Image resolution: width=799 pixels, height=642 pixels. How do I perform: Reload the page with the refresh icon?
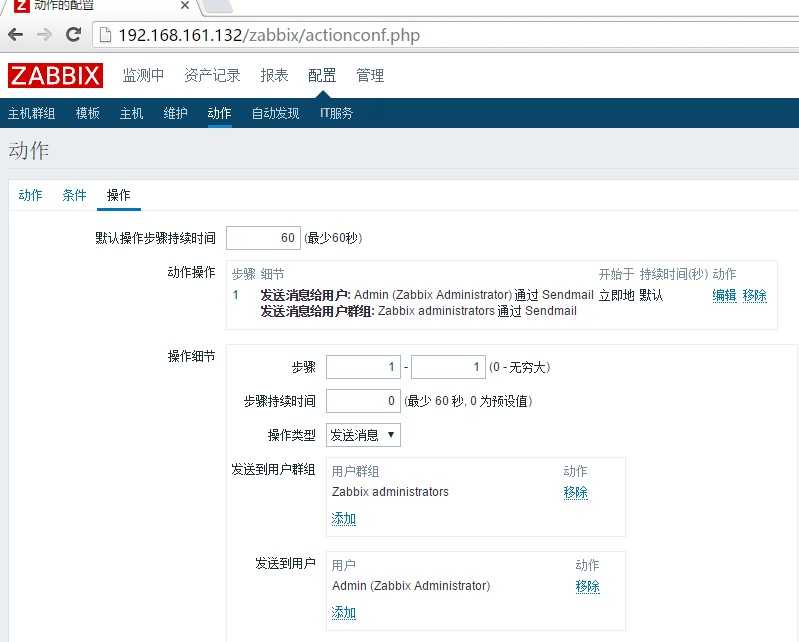(74, 35)
